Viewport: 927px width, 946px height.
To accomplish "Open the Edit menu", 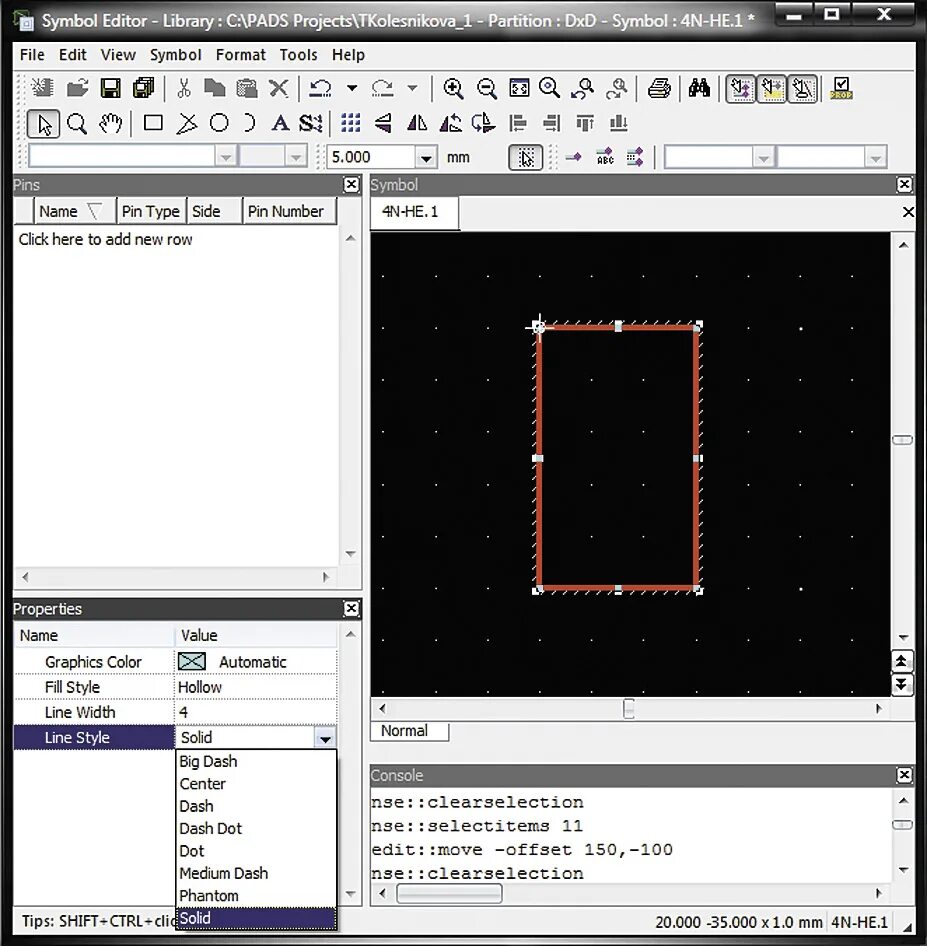I will (72, 55).
